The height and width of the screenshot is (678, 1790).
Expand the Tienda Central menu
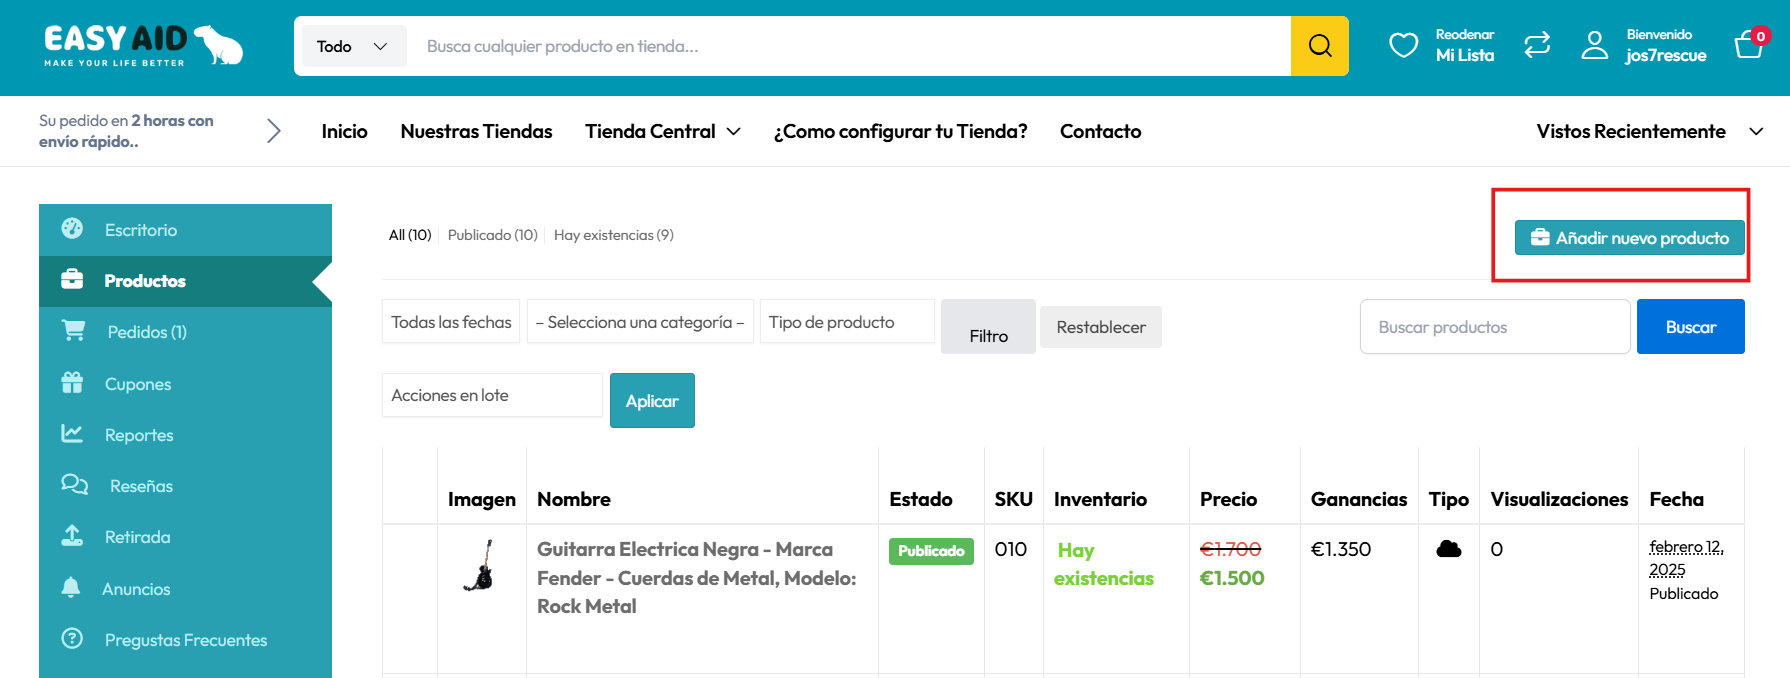(x=662, y=131)
